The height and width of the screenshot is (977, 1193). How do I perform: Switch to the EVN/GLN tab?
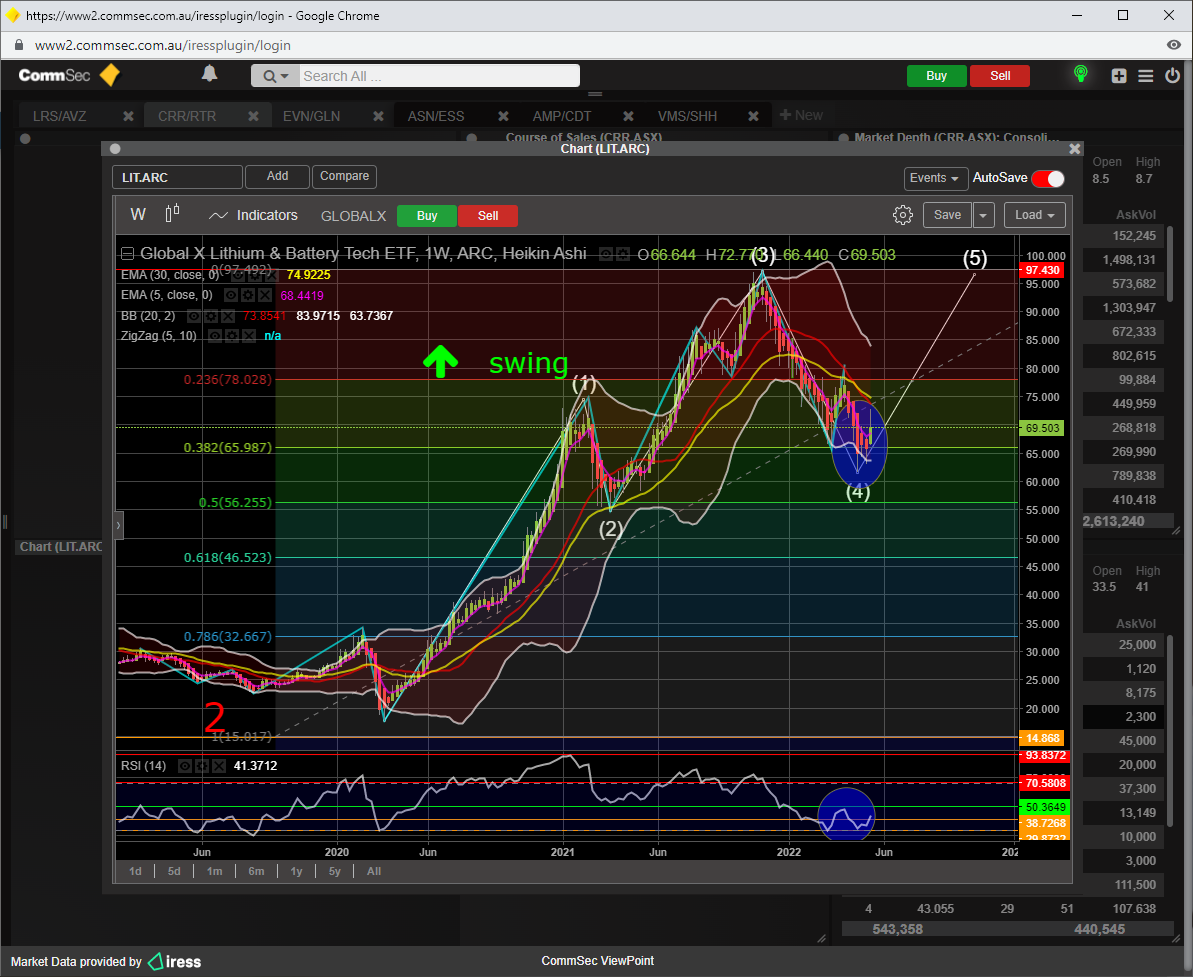pyautogui.click(x=312, y=116)
